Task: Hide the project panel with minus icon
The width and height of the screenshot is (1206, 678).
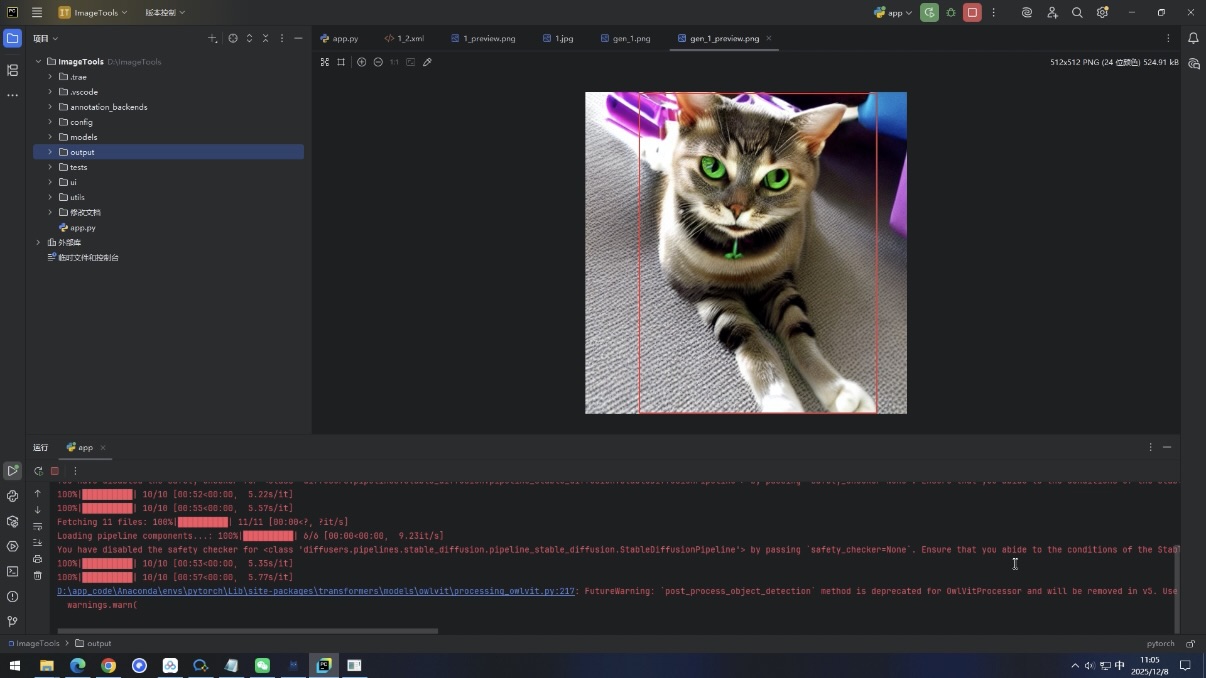Action: coord(298,38)
